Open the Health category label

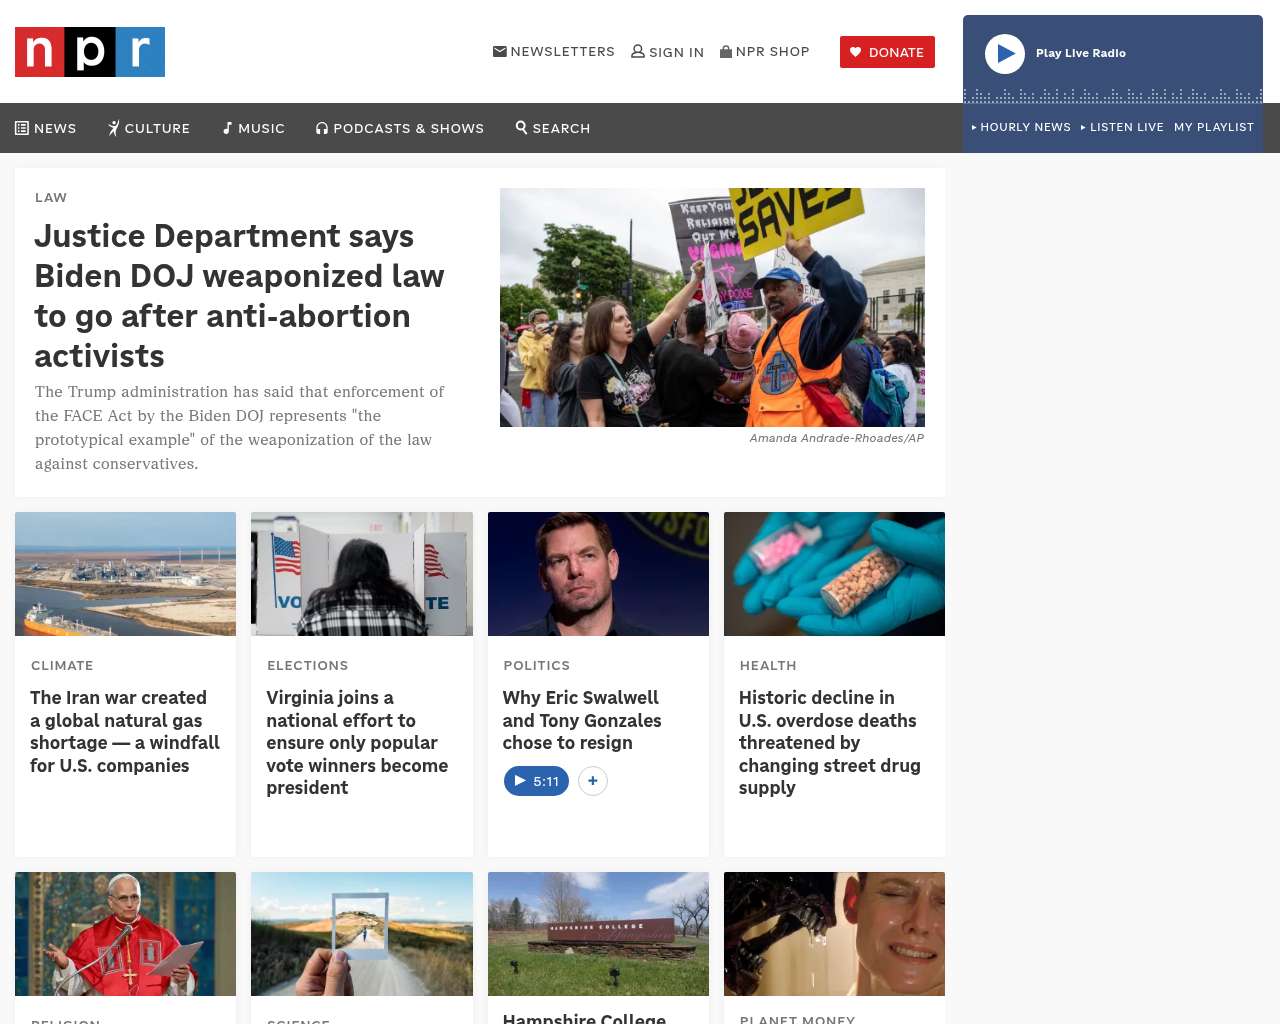(768, 665)
